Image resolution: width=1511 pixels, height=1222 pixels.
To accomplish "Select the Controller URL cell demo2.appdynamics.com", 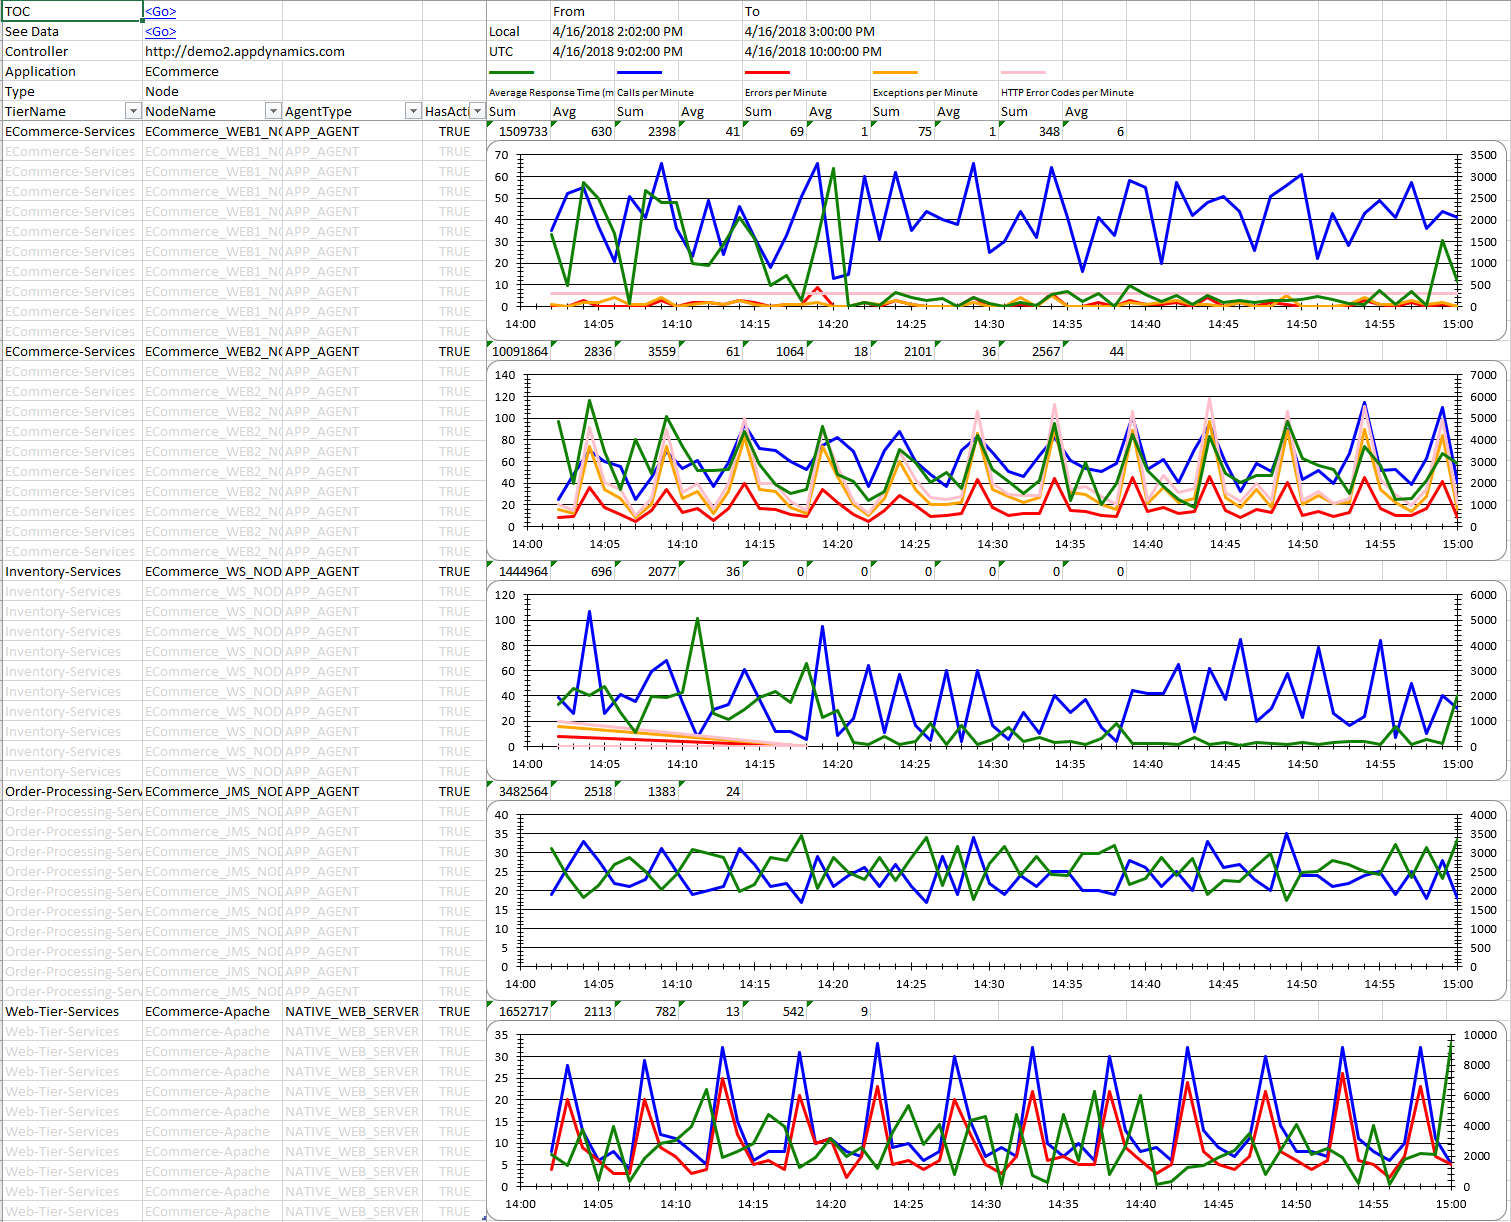I will [245, 52].
